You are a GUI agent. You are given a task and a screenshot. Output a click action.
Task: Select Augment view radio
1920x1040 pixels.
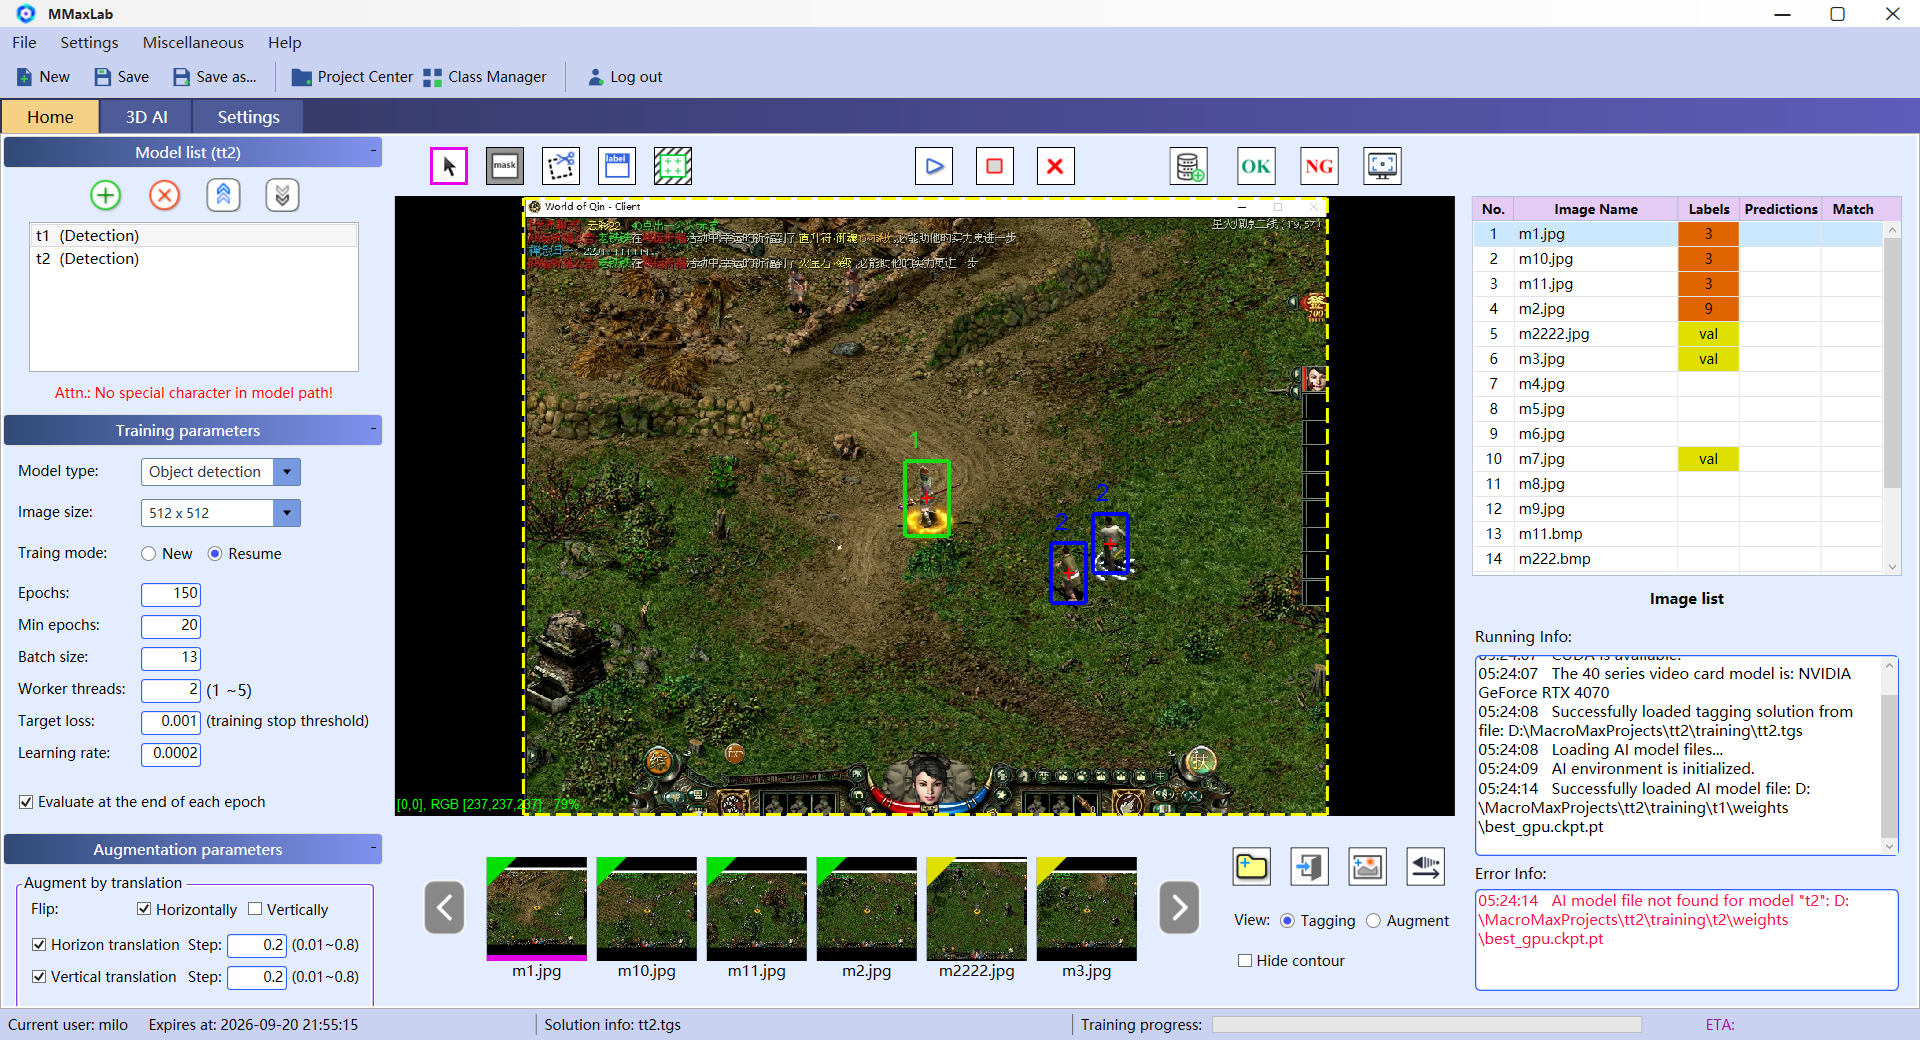point(1373,921)
